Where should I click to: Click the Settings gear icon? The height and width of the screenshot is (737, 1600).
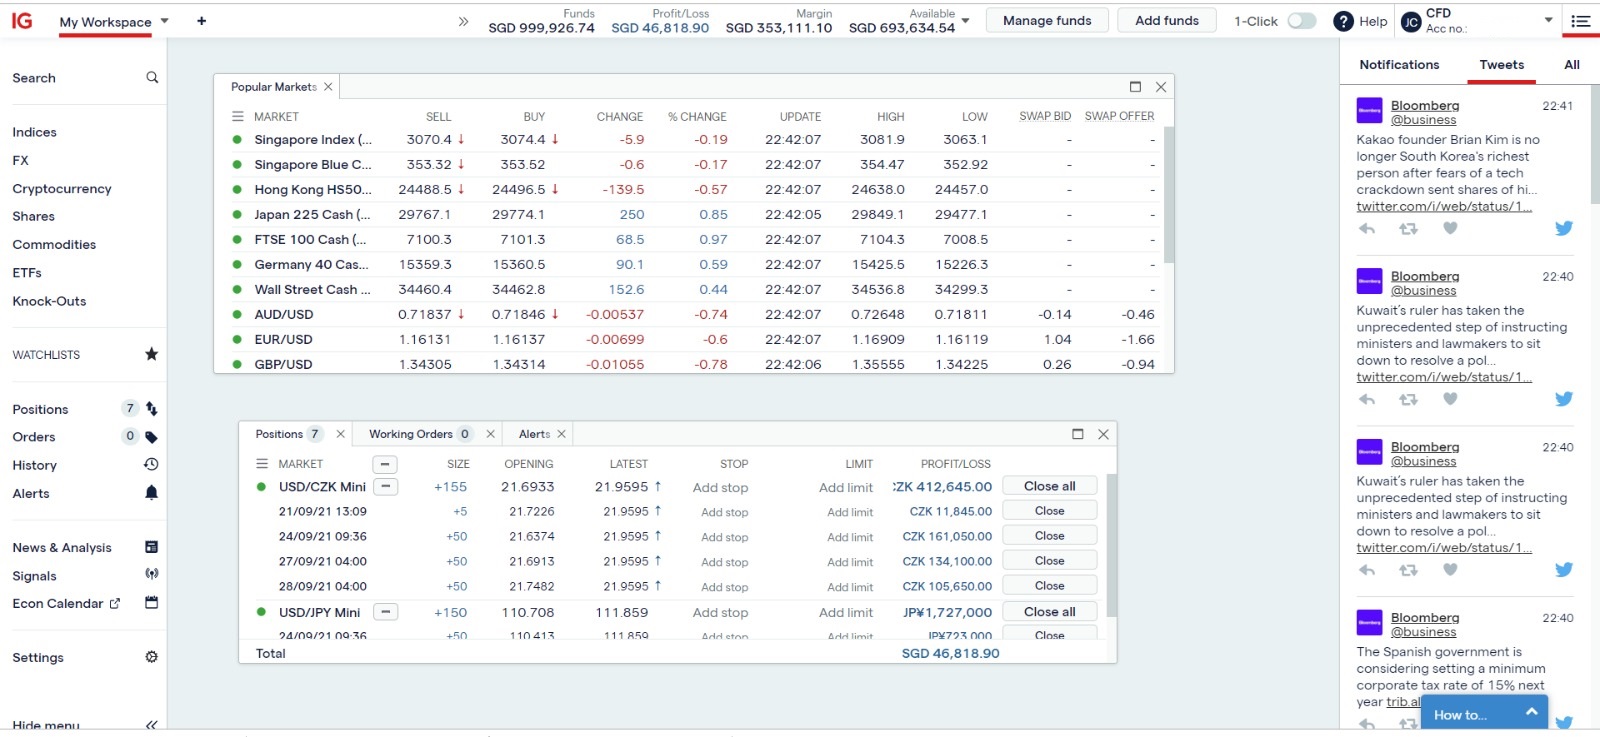(151, 657)
